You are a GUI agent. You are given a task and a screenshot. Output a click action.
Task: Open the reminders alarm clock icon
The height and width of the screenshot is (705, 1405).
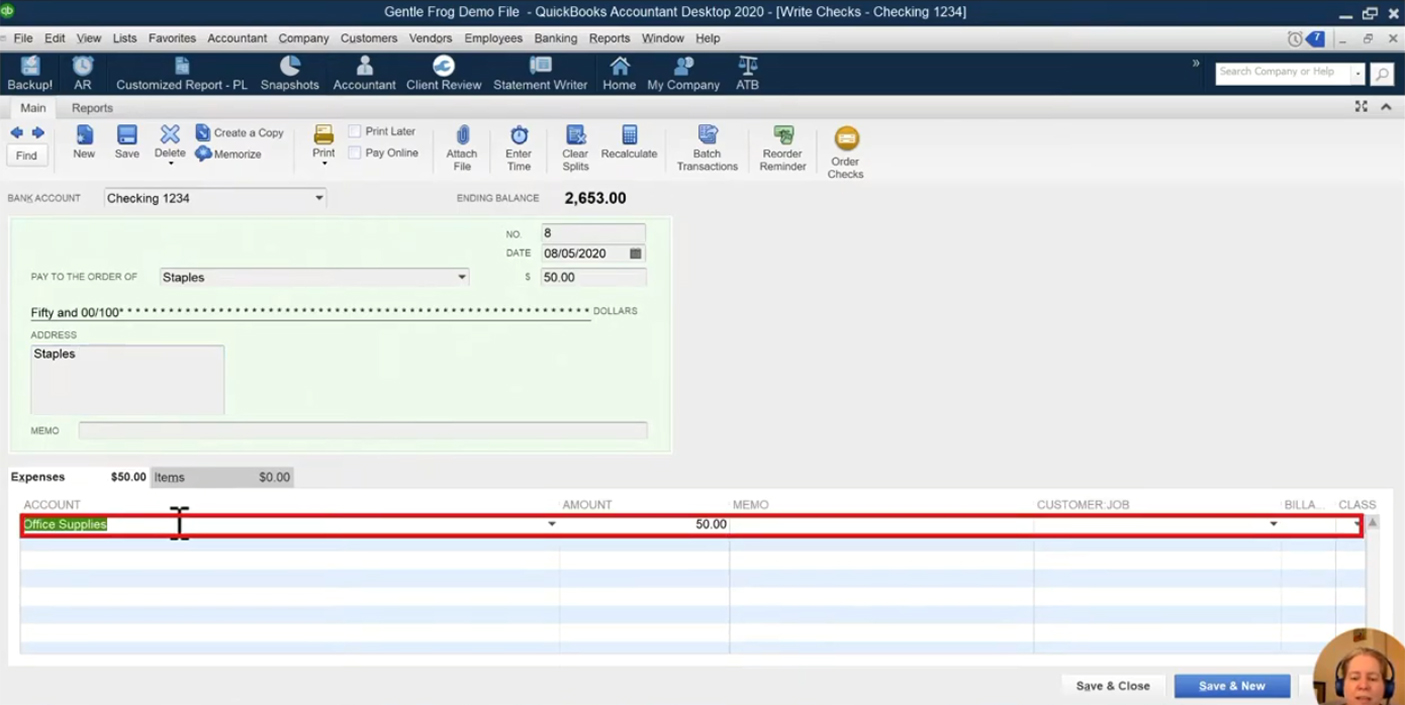coord(1295,39)
